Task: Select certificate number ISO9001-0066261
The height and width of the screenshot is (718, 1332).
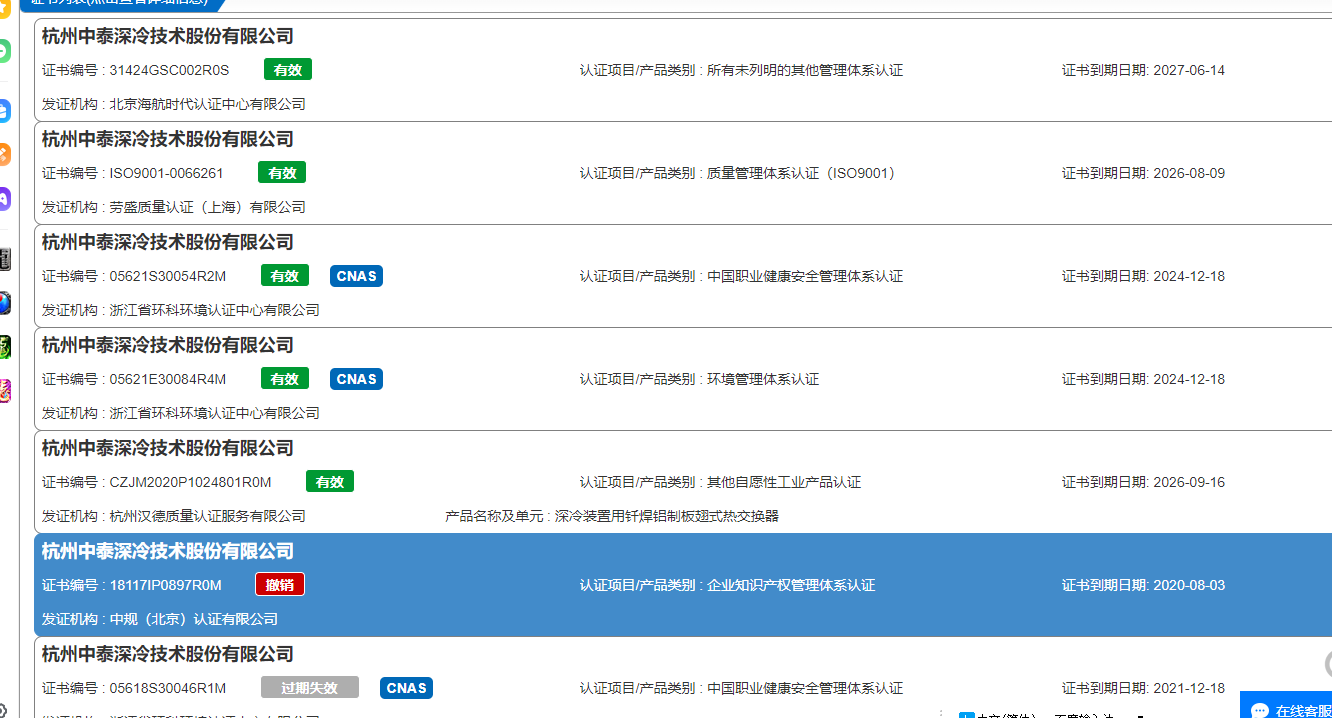Action: [x=167, y=173]
